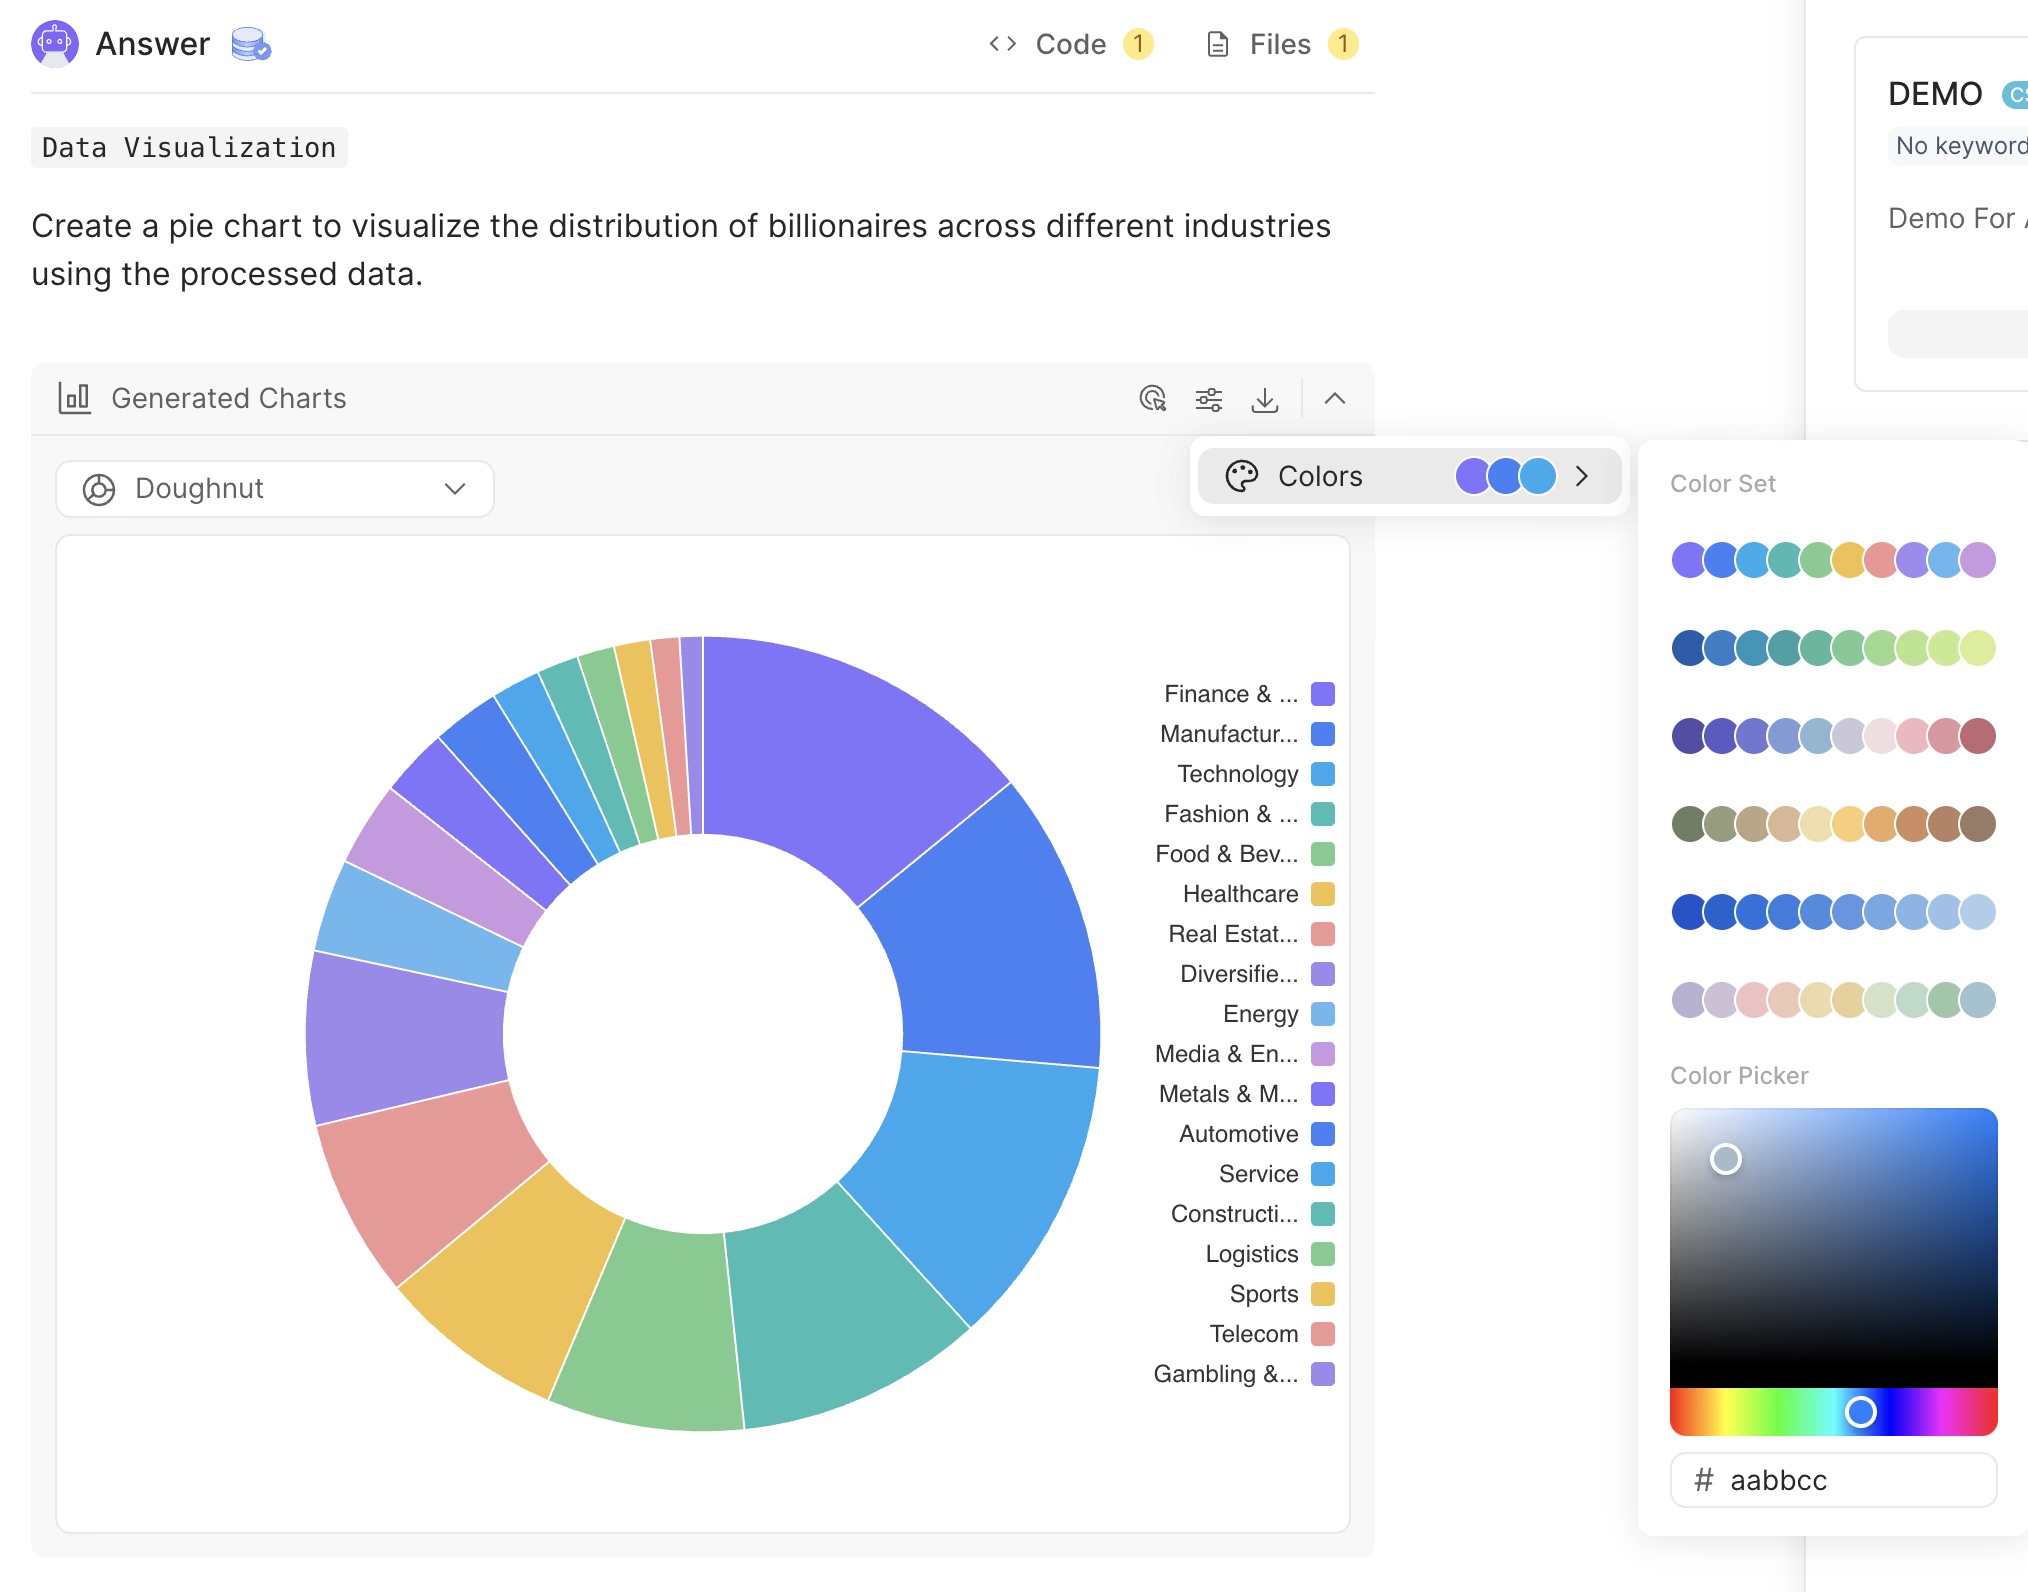2028x1592 pixels.
Task: Click the palette icon next to Colors
Action: point(1241,476)
